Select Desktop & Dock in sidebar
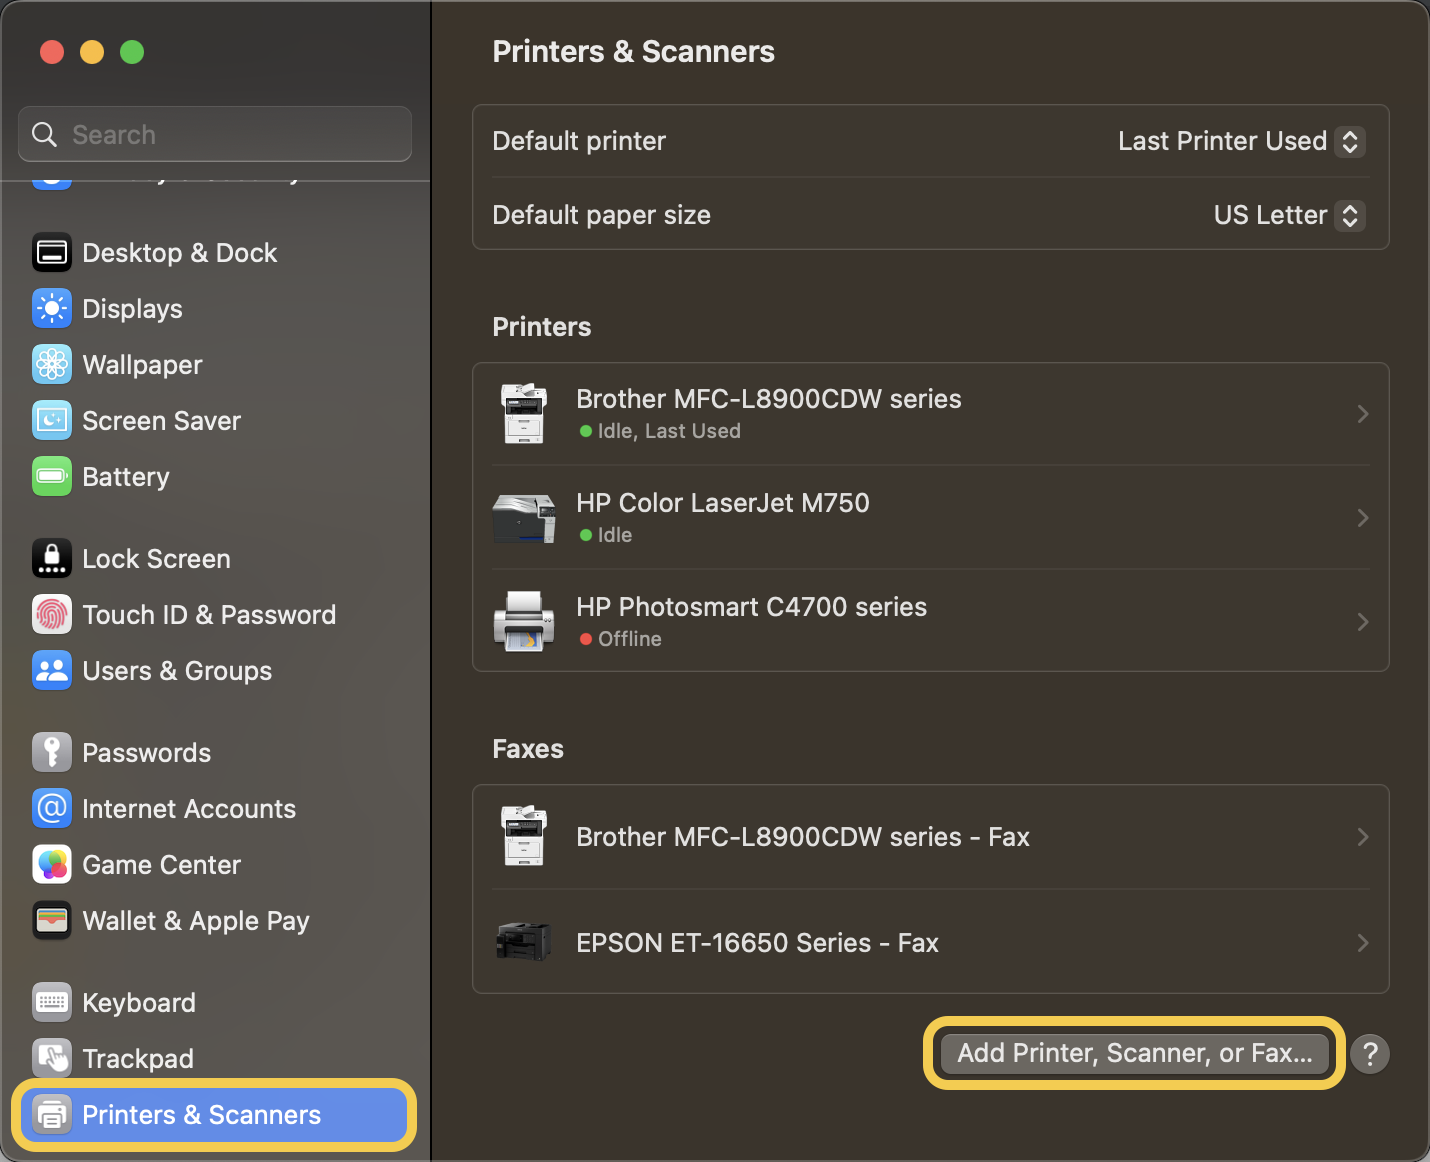 tap(215, 253)
